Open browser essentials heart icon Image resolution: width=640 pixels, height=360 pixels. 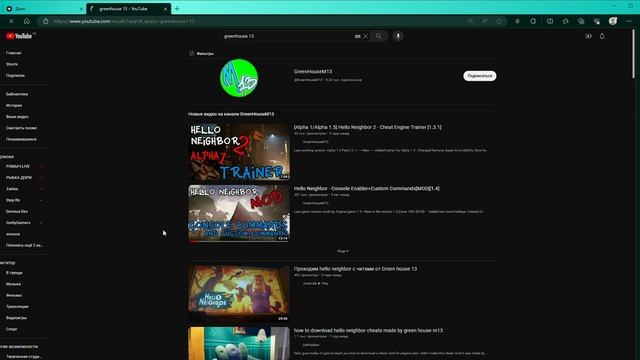(597, 21)
